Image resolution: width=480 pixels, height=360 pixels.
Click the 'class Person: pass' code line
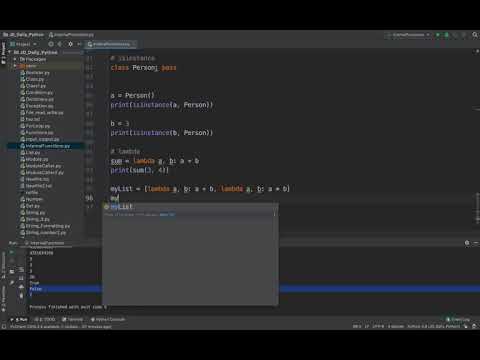[x=143, y=68]
